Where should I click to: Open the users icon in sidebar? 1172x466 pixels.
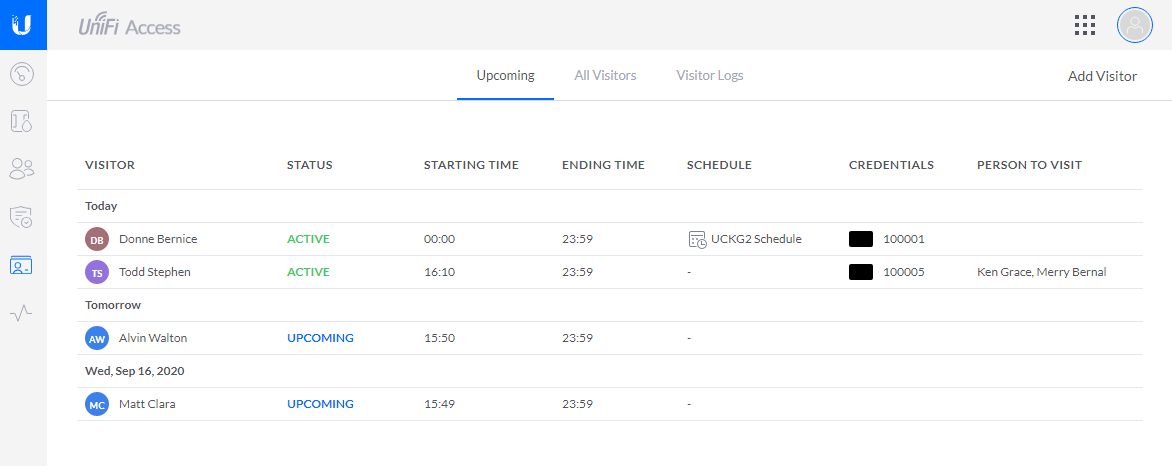pos(22,168)
